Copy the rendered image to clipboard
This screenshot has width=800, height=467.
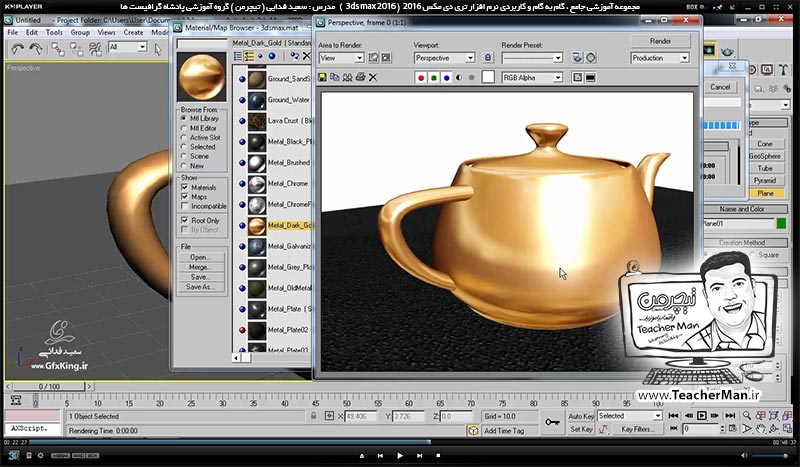coord(335,78)
